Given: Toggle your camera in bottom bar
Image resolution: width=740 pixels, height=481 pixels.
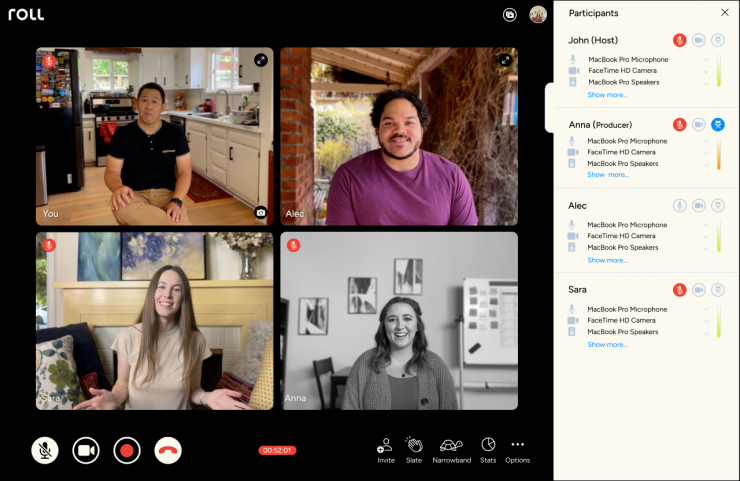Looking at the screenshot, I should (x=86, y=450).
